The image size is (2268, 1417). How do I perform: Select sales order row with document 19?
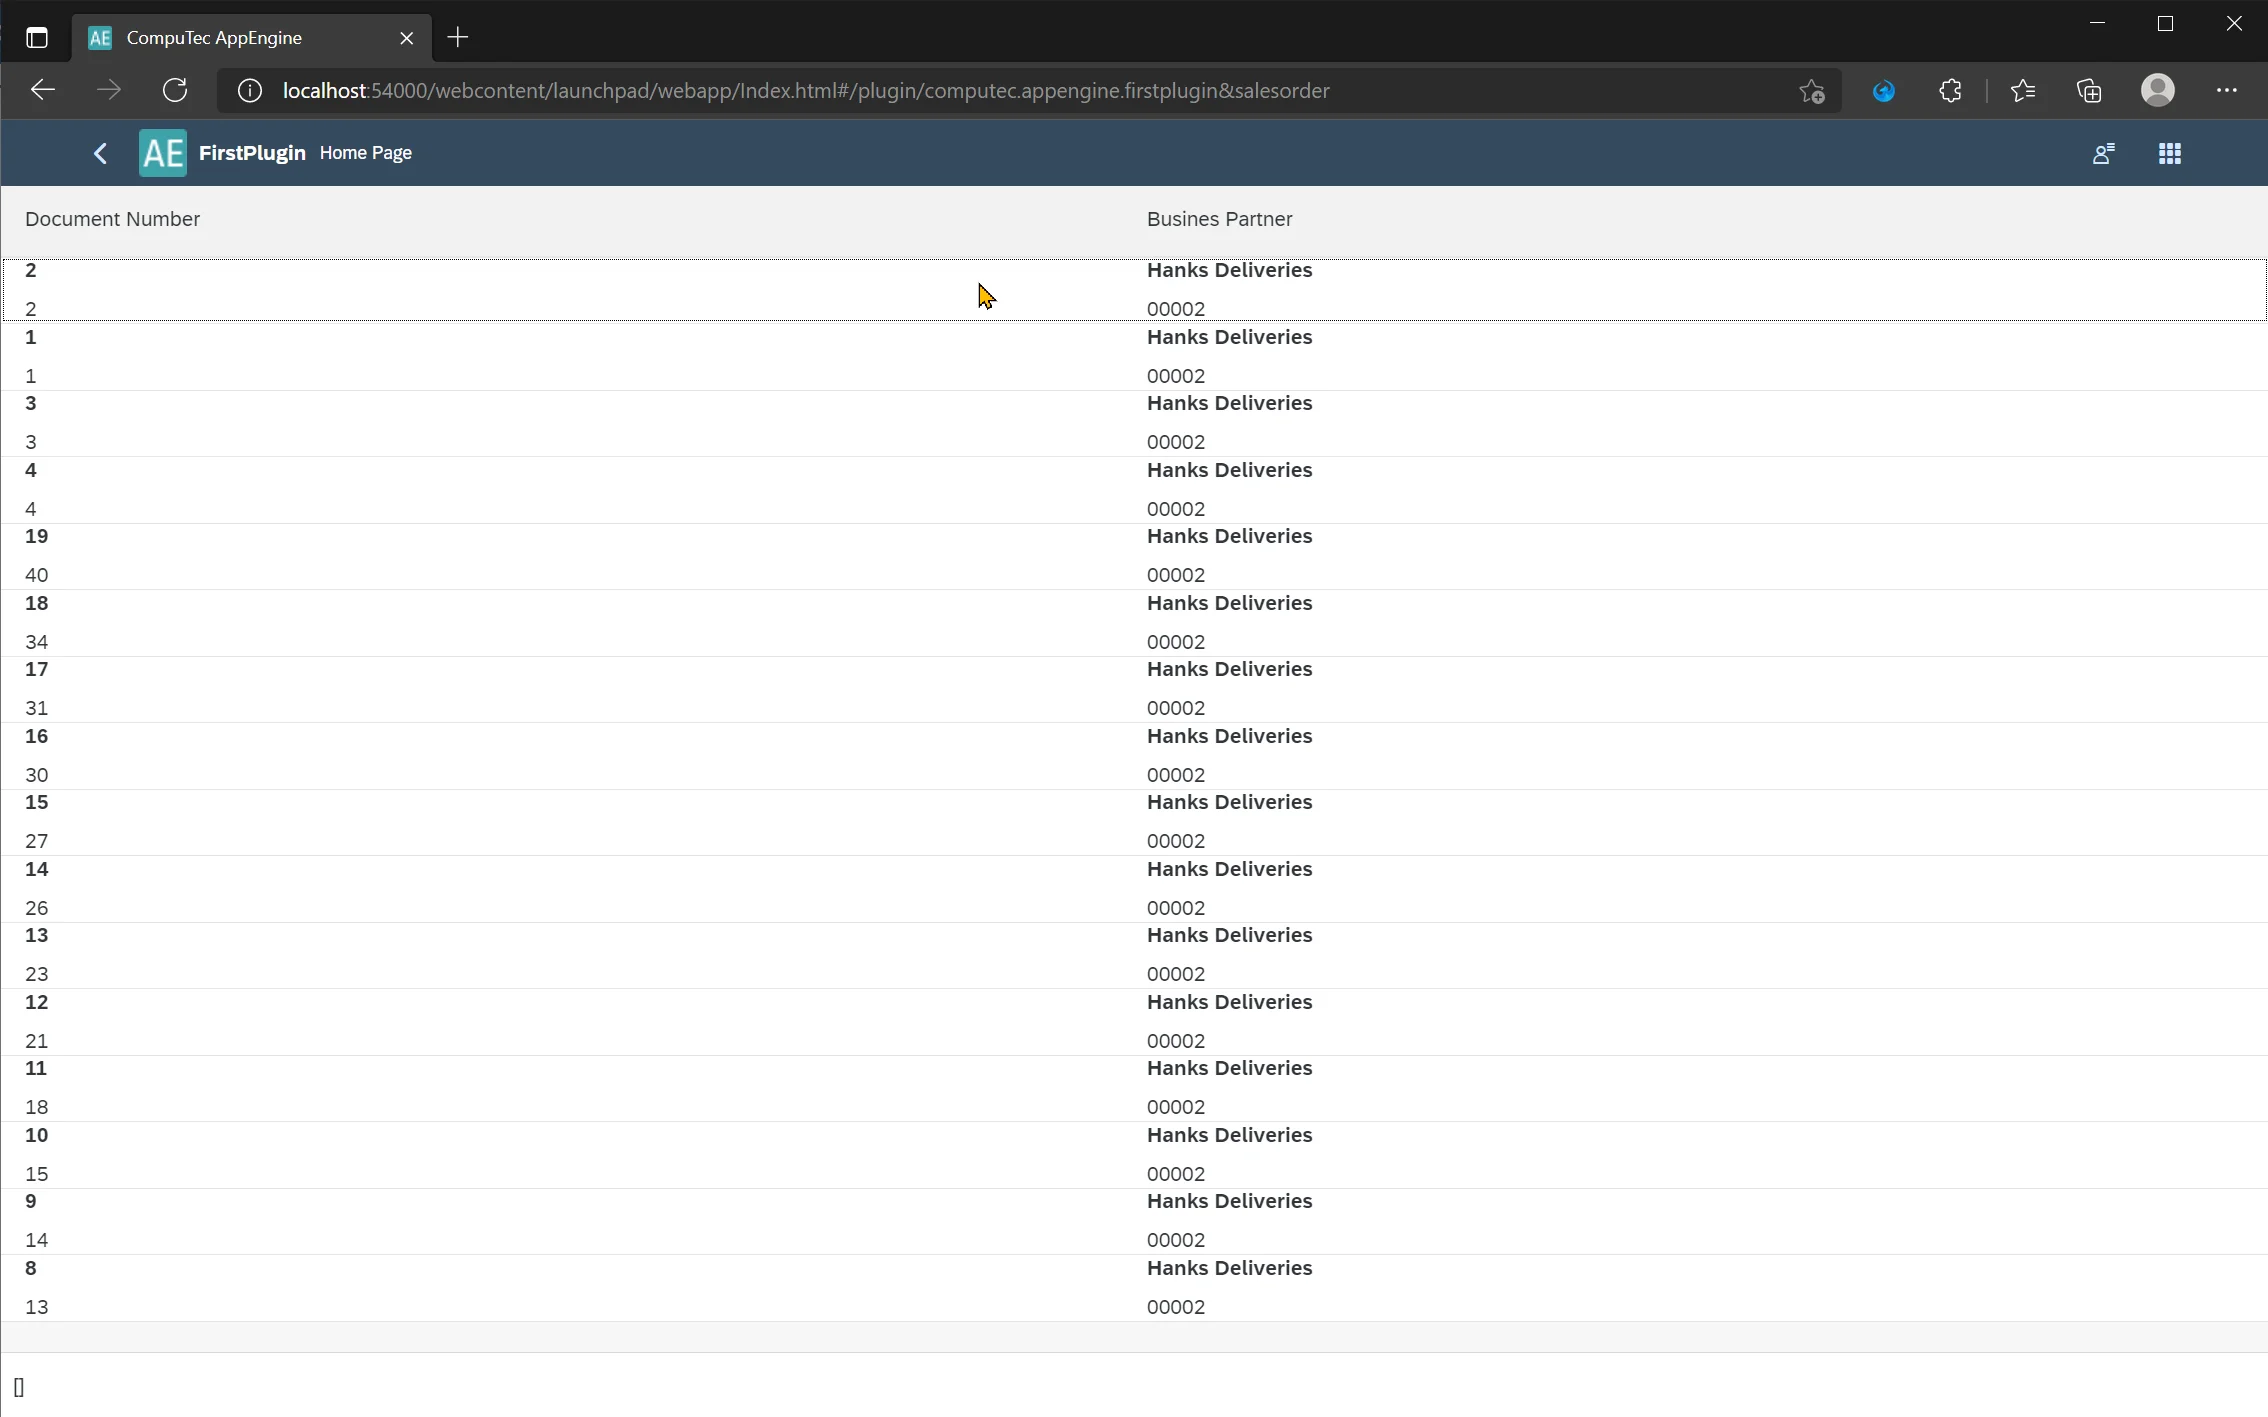pyautogui.click(x=600, y=556)
